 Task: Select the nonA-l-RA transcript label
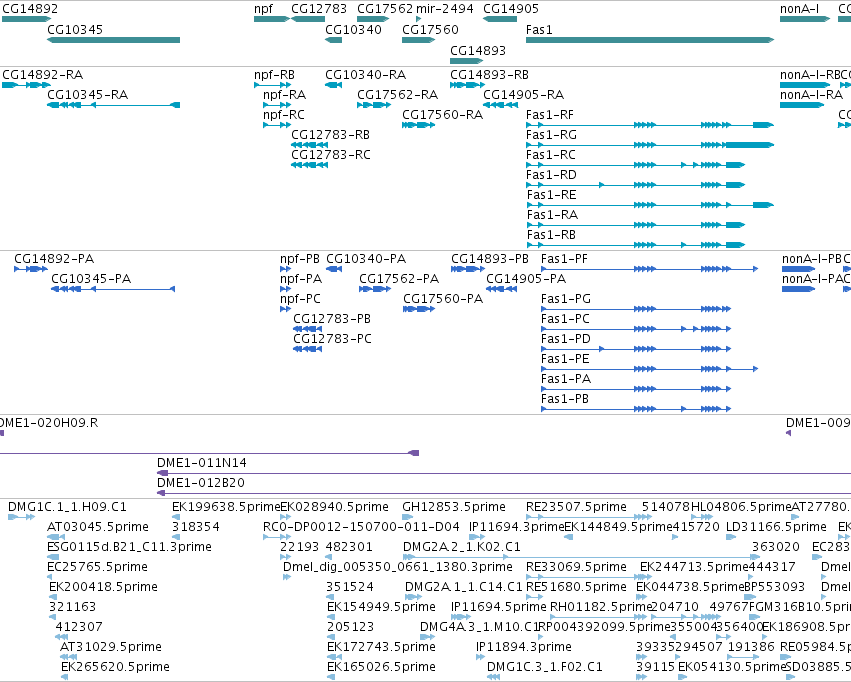811,94
